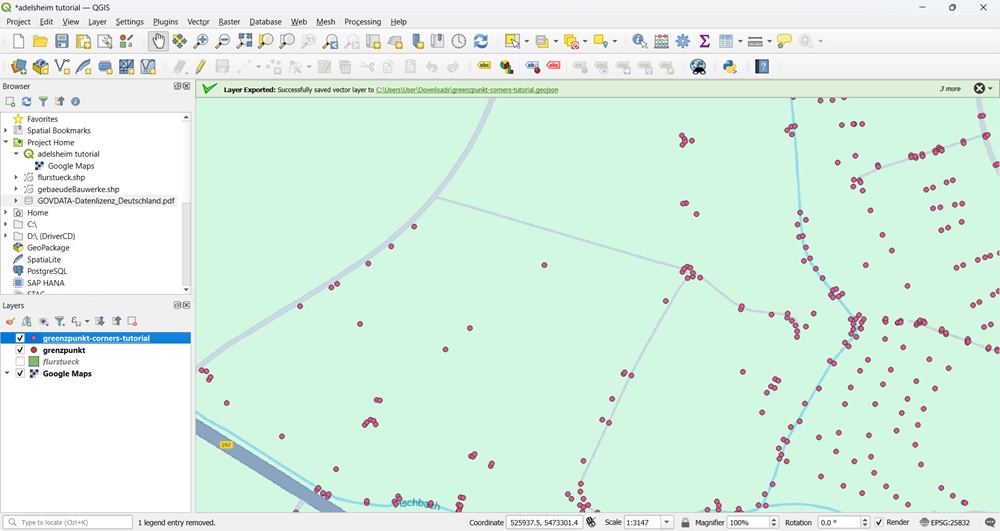Click the Zoom In magnifier tool
The height and width of the screenshot is (531, 1000).
click(201, 41)
